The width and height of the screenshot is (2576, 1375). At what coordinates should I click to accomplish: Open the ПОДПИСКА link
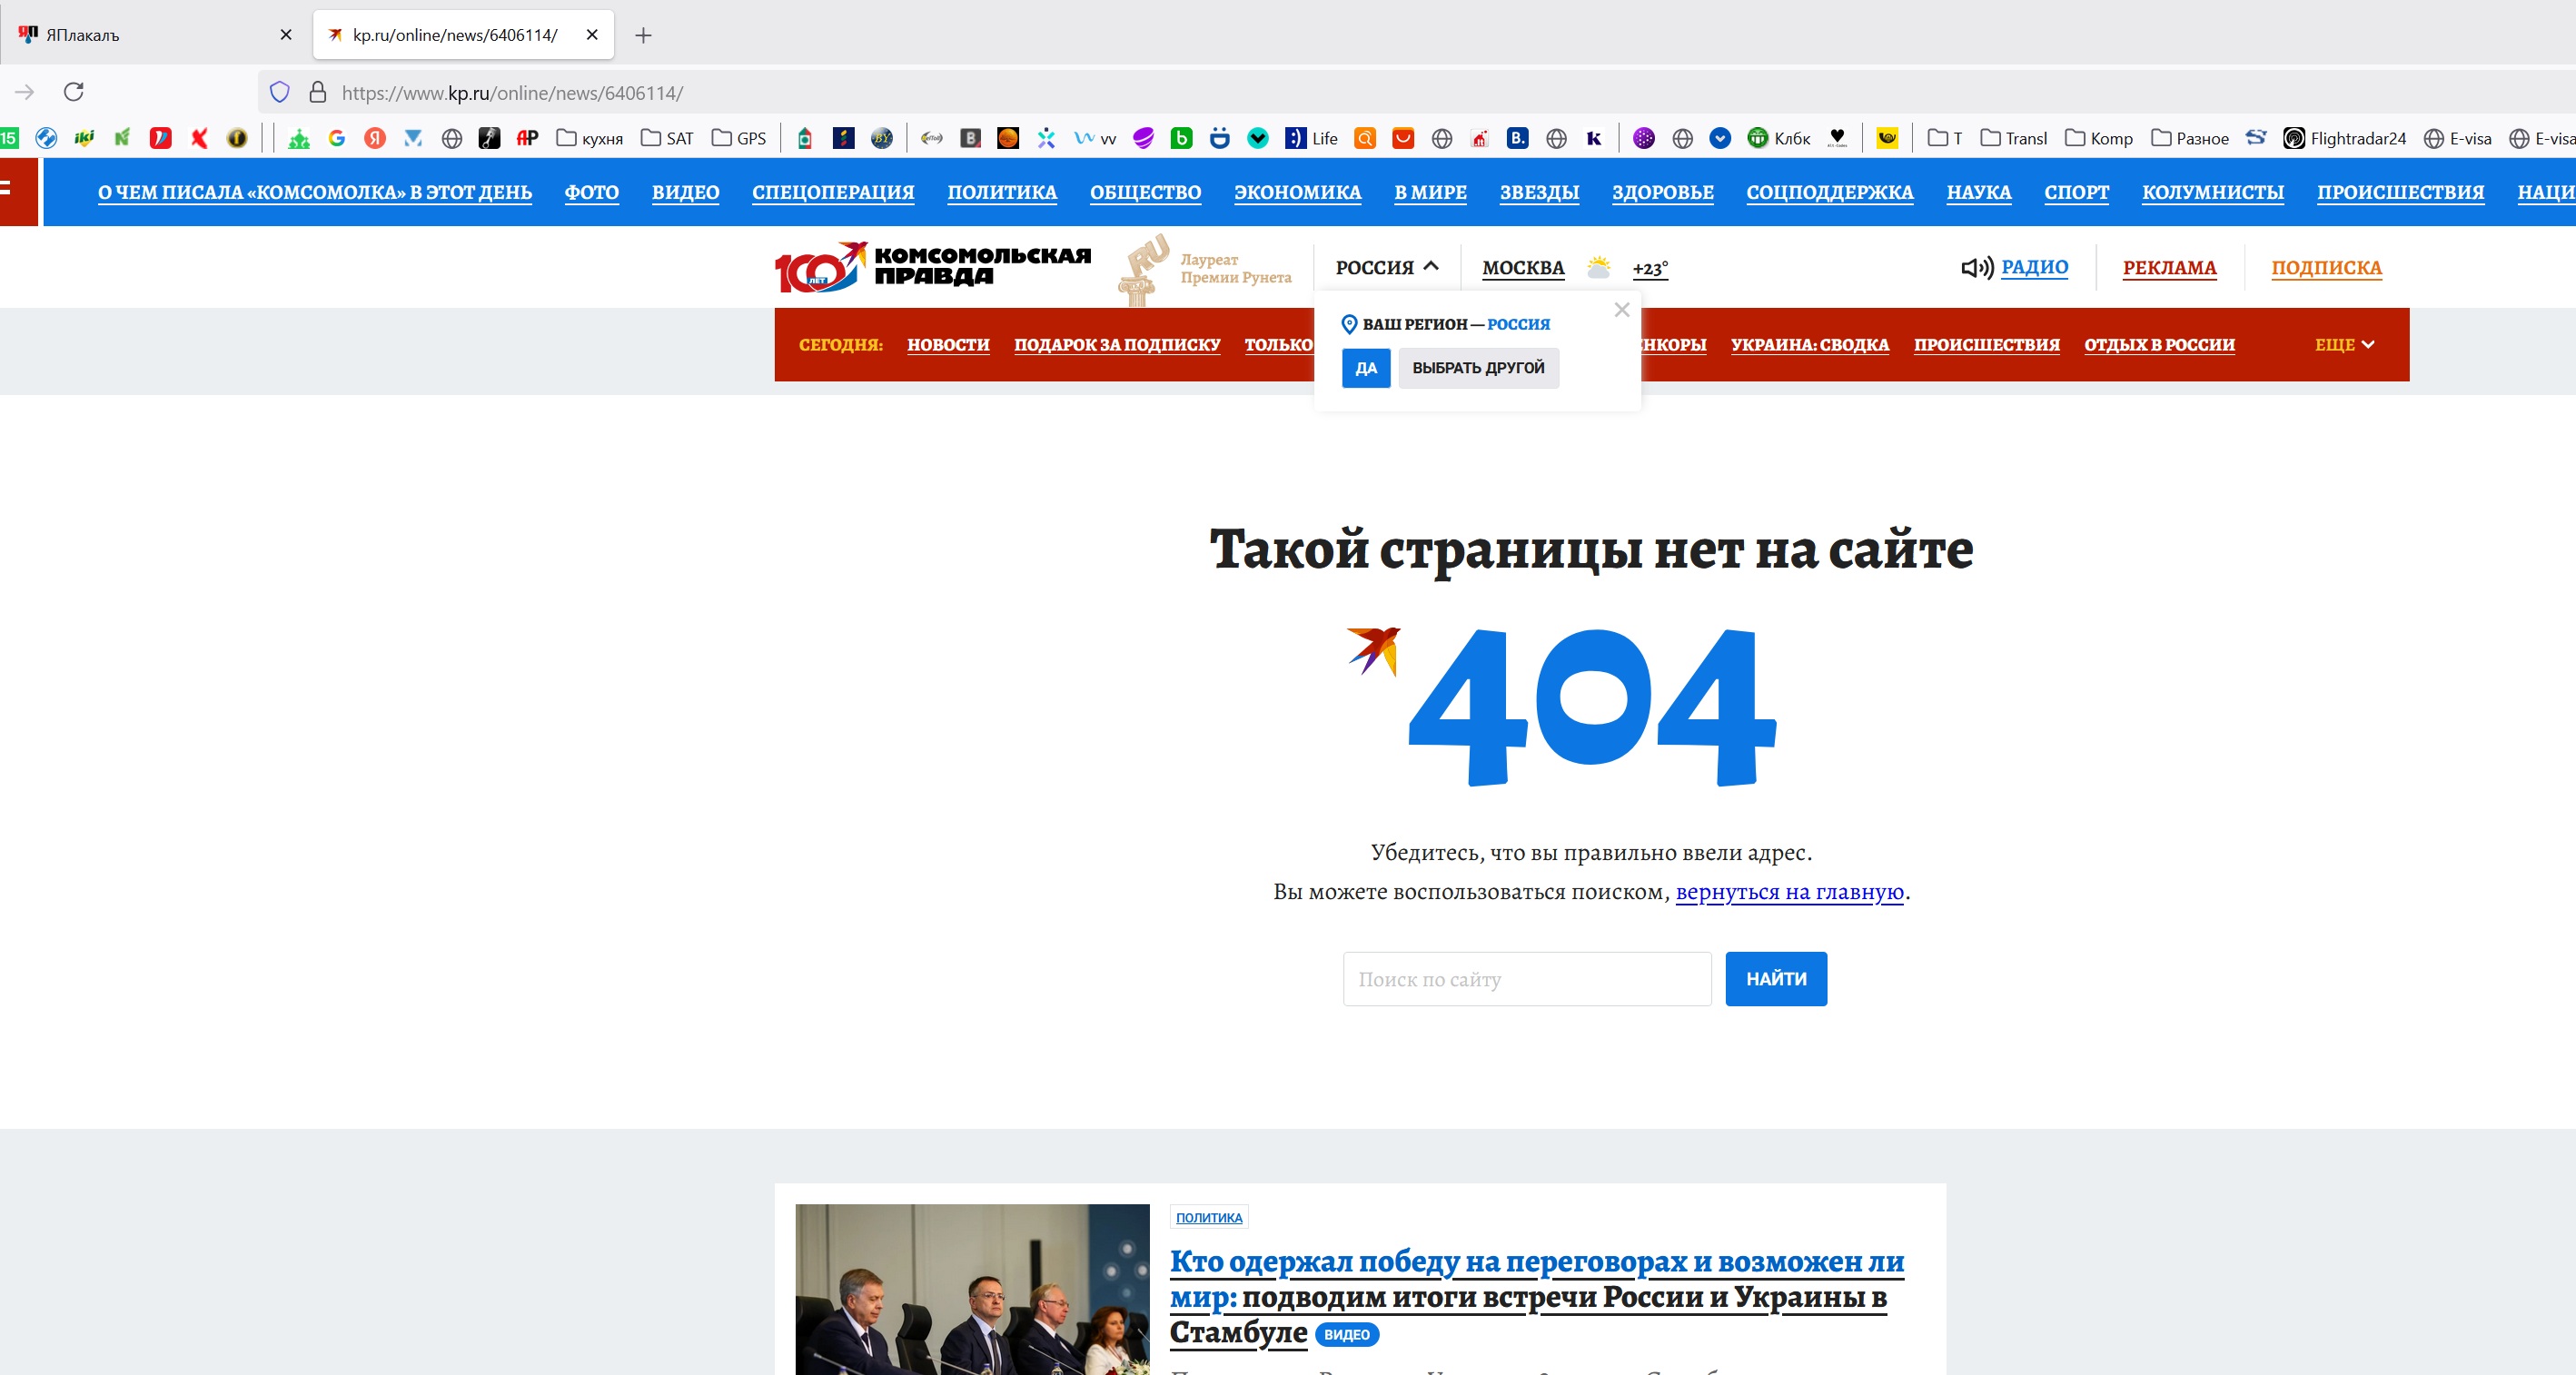pos(2326,267)
